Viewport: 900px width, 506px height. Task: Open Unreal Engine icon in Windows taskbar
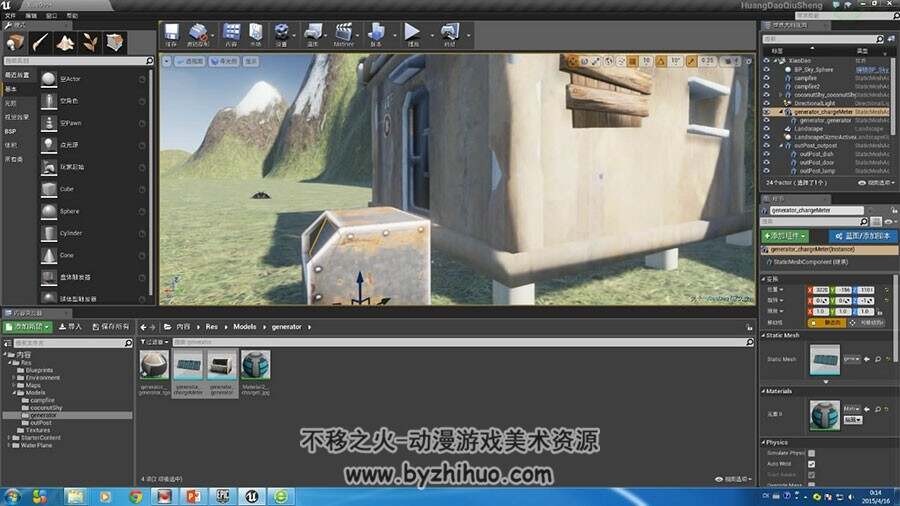pos(251,496)
